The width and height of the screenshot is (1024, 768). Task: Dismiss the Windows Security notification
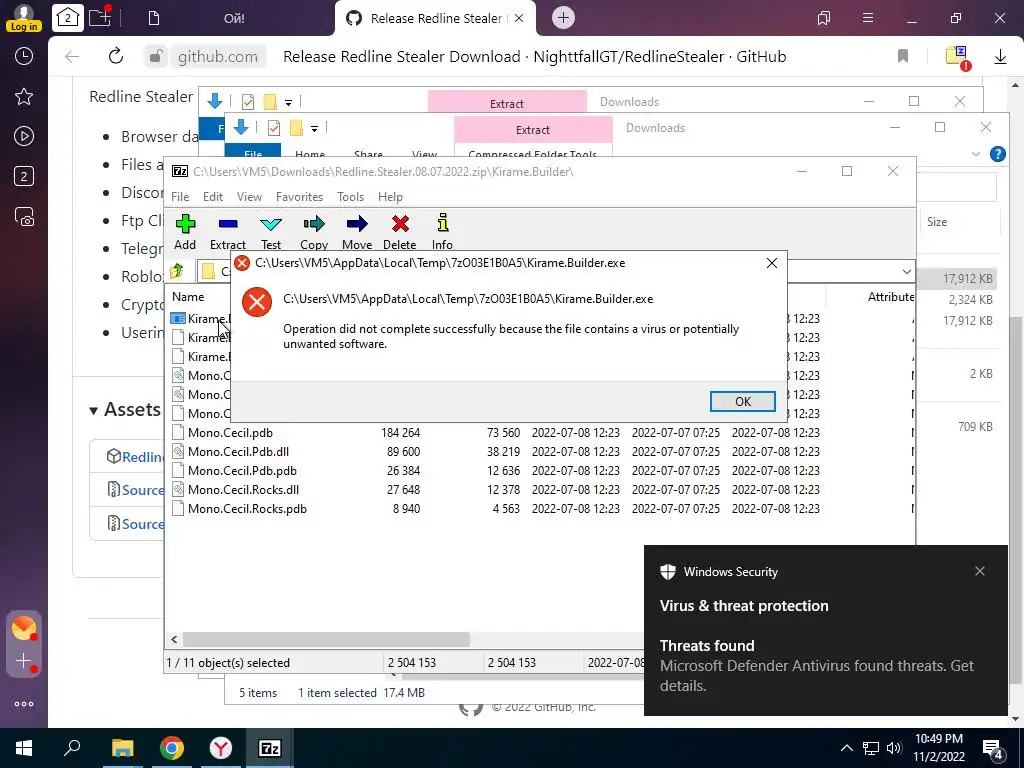(980, 571)
